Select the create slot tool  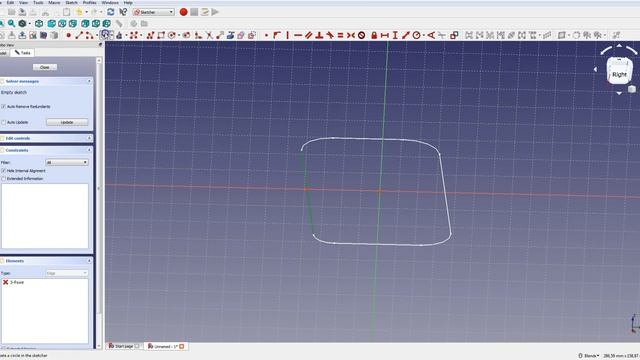187,36
